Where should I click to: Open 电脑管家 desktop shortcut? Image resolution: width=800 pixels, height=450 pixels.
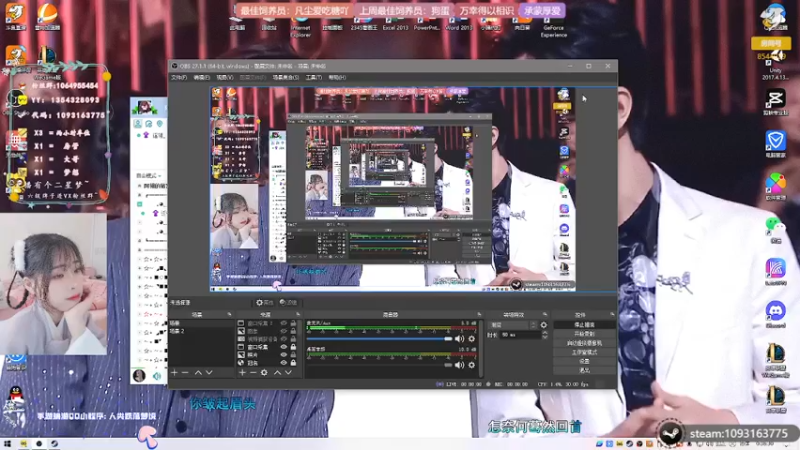pos(776,144)
